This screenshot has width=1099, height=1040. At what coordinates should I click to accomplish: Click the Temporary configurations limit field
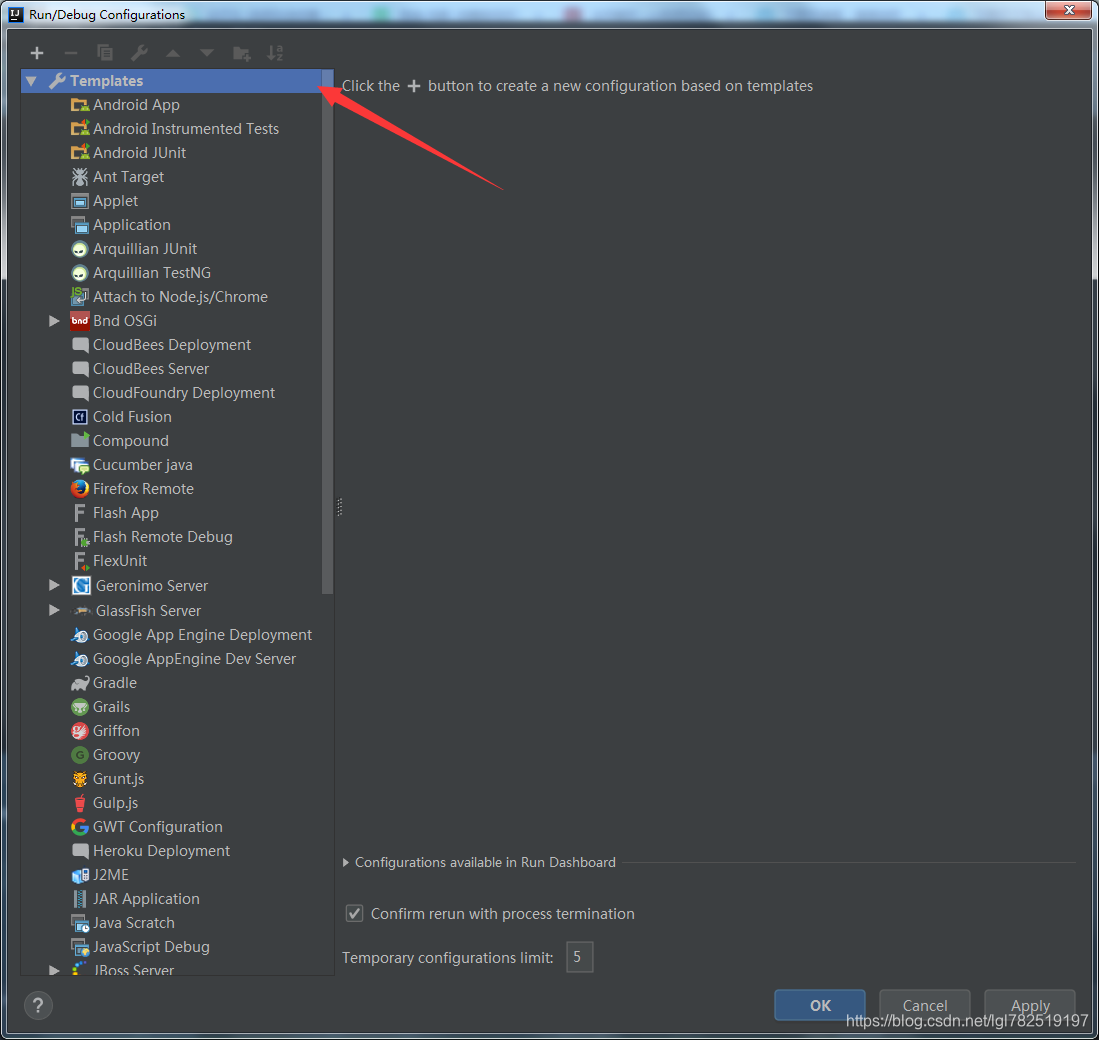click(580, 958)
